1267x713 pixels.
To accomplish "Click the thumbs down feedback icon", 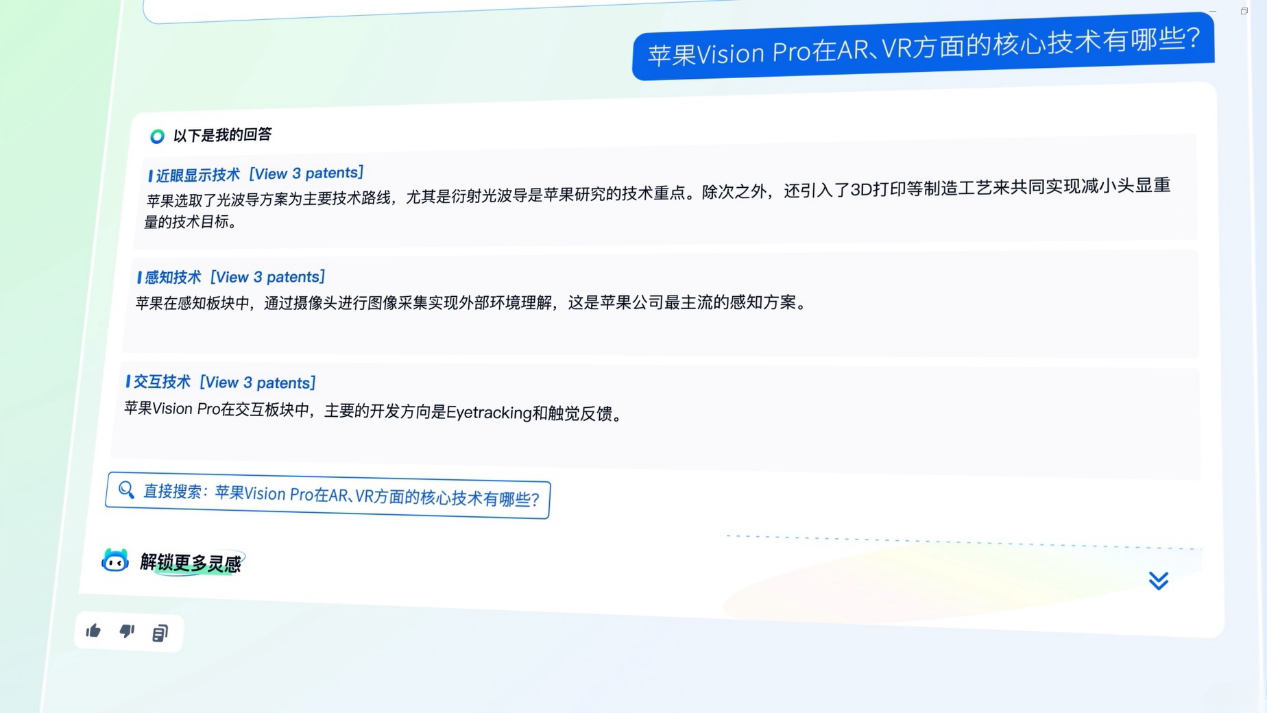I will click(127, 631).
